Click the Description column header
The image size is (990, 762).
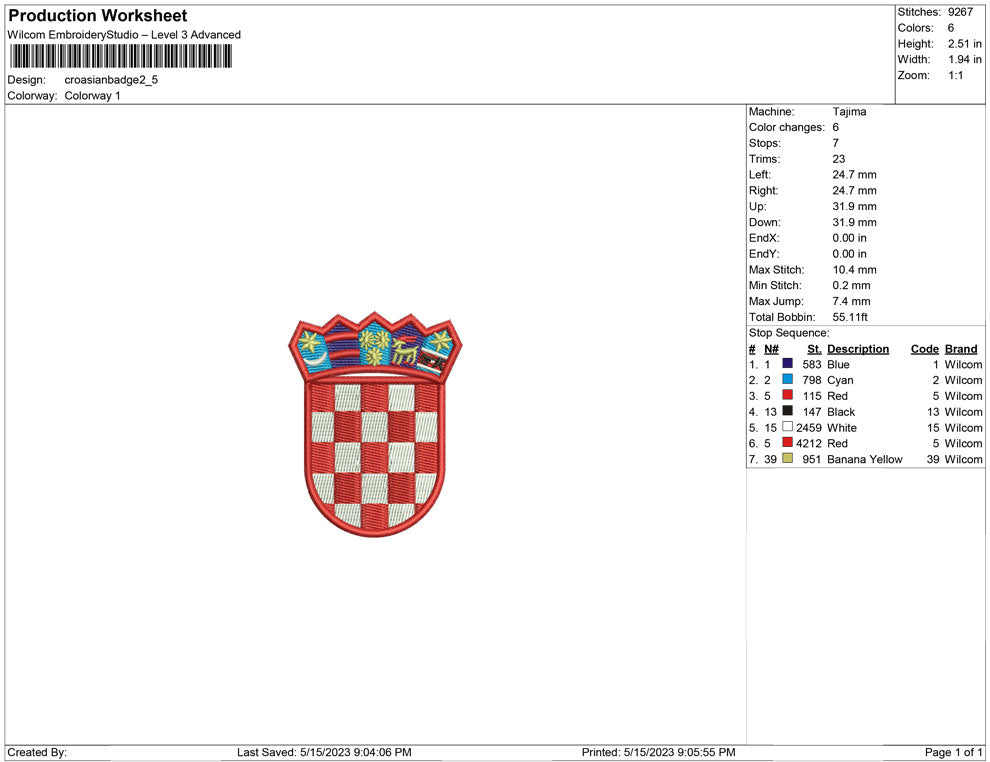click(x=858, y=349)
